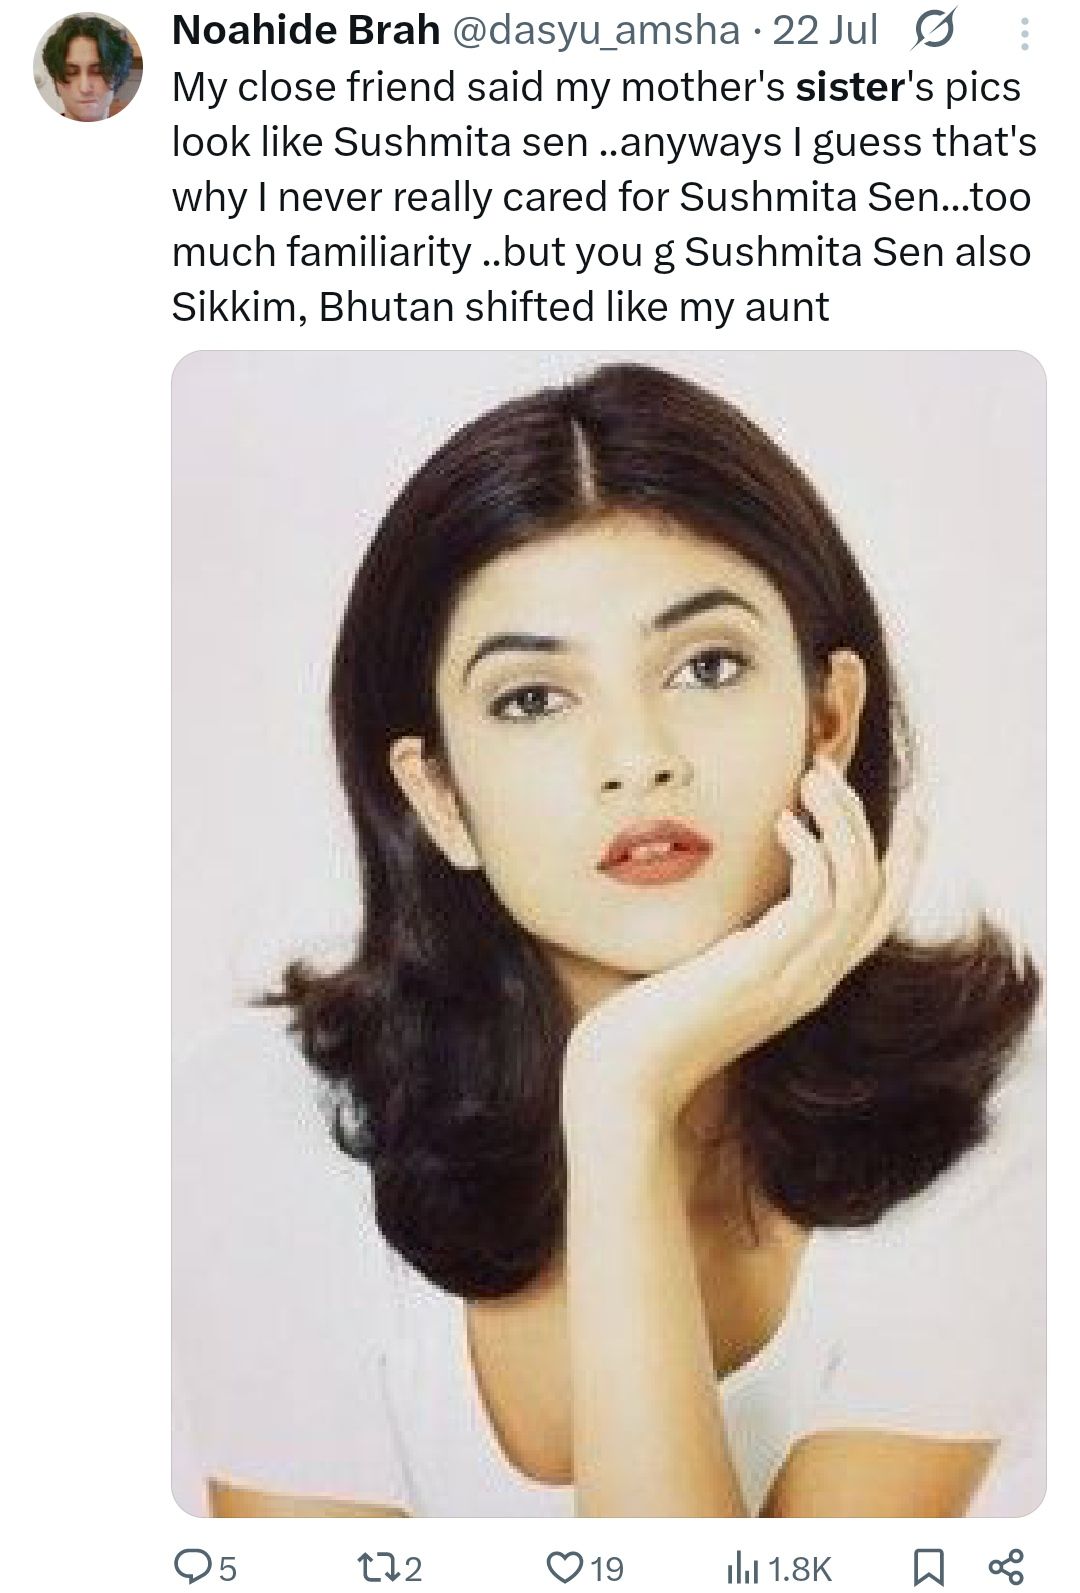The image size is (1080, 1593).
Task: Open the @dasyu_amsha handle
Action: coord(597,32)
